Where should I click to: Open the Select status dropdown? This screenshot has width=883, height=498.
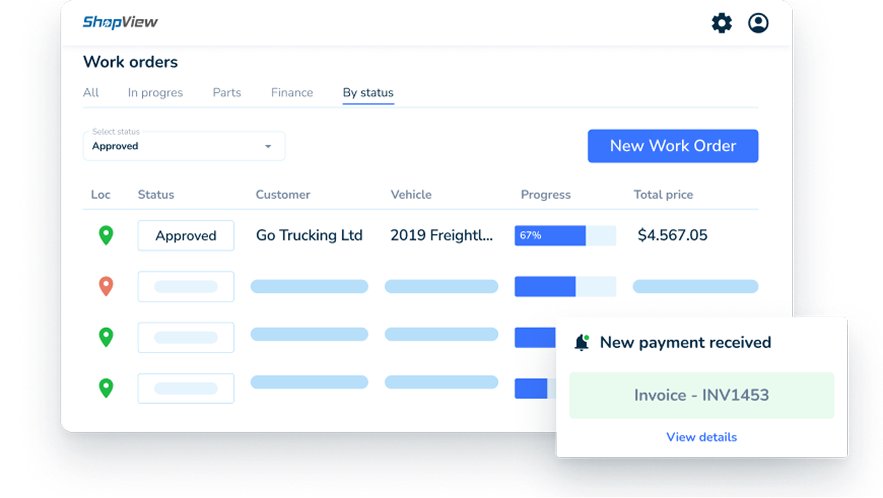coord(184,146)
